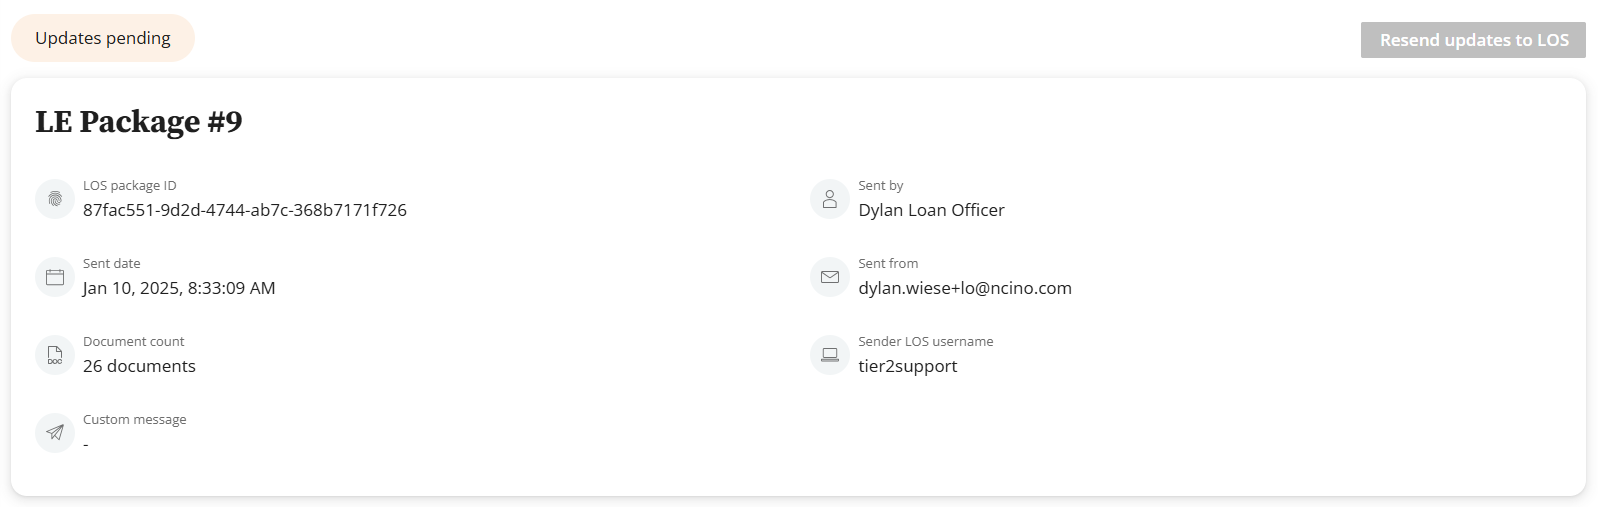
Task: Click the envelope icon beside Sent from
Action: (830, 277)
